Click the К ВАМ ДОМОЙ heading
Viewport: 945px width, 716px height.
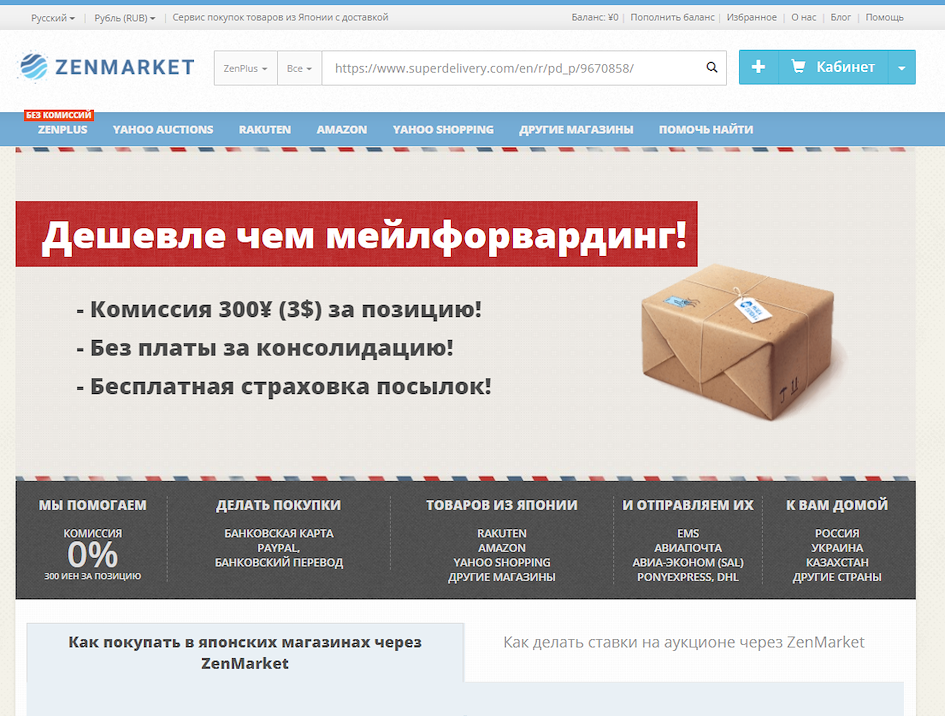click(837, 505)
